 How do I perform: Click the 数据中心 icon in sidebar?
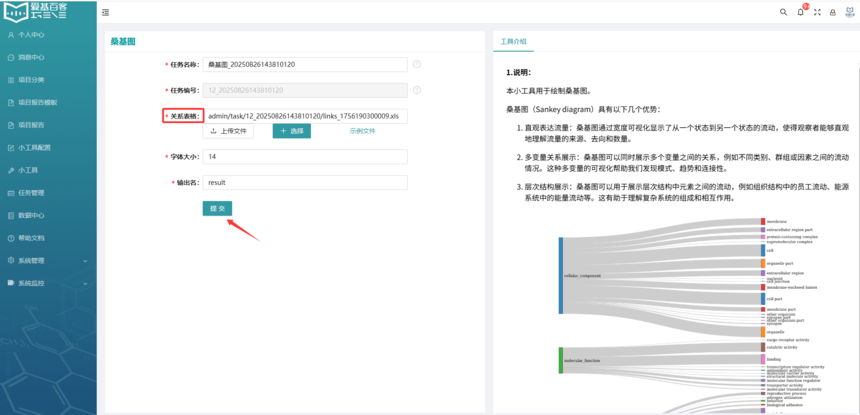(x=11, y=215)
